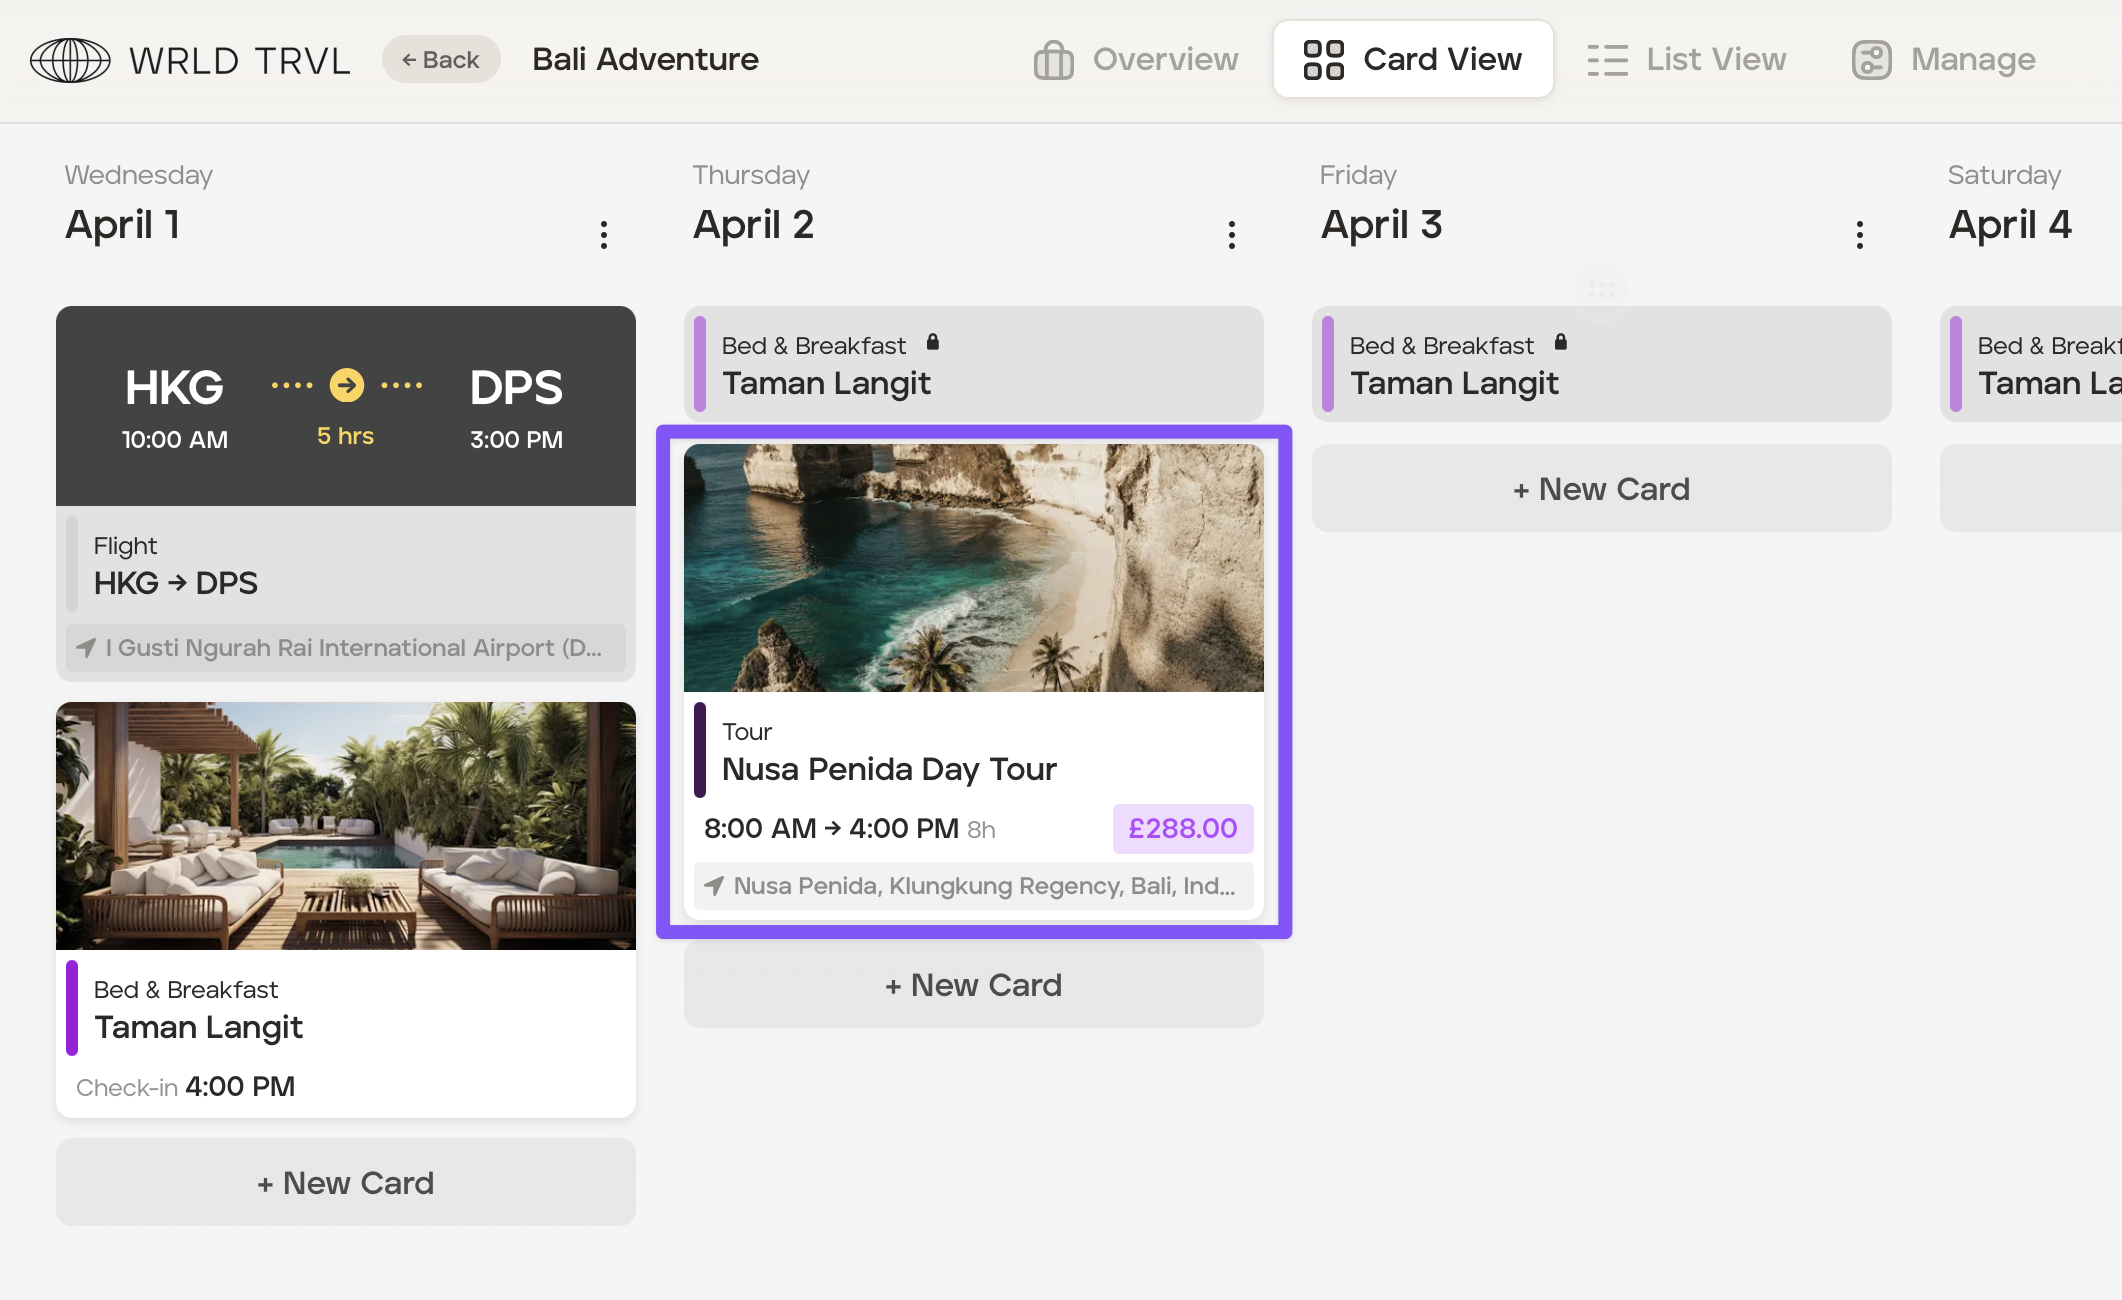Click Nusa Penida location arrow icon
This screenshot has width=2122, height=1300.
(x=714, y=886)
